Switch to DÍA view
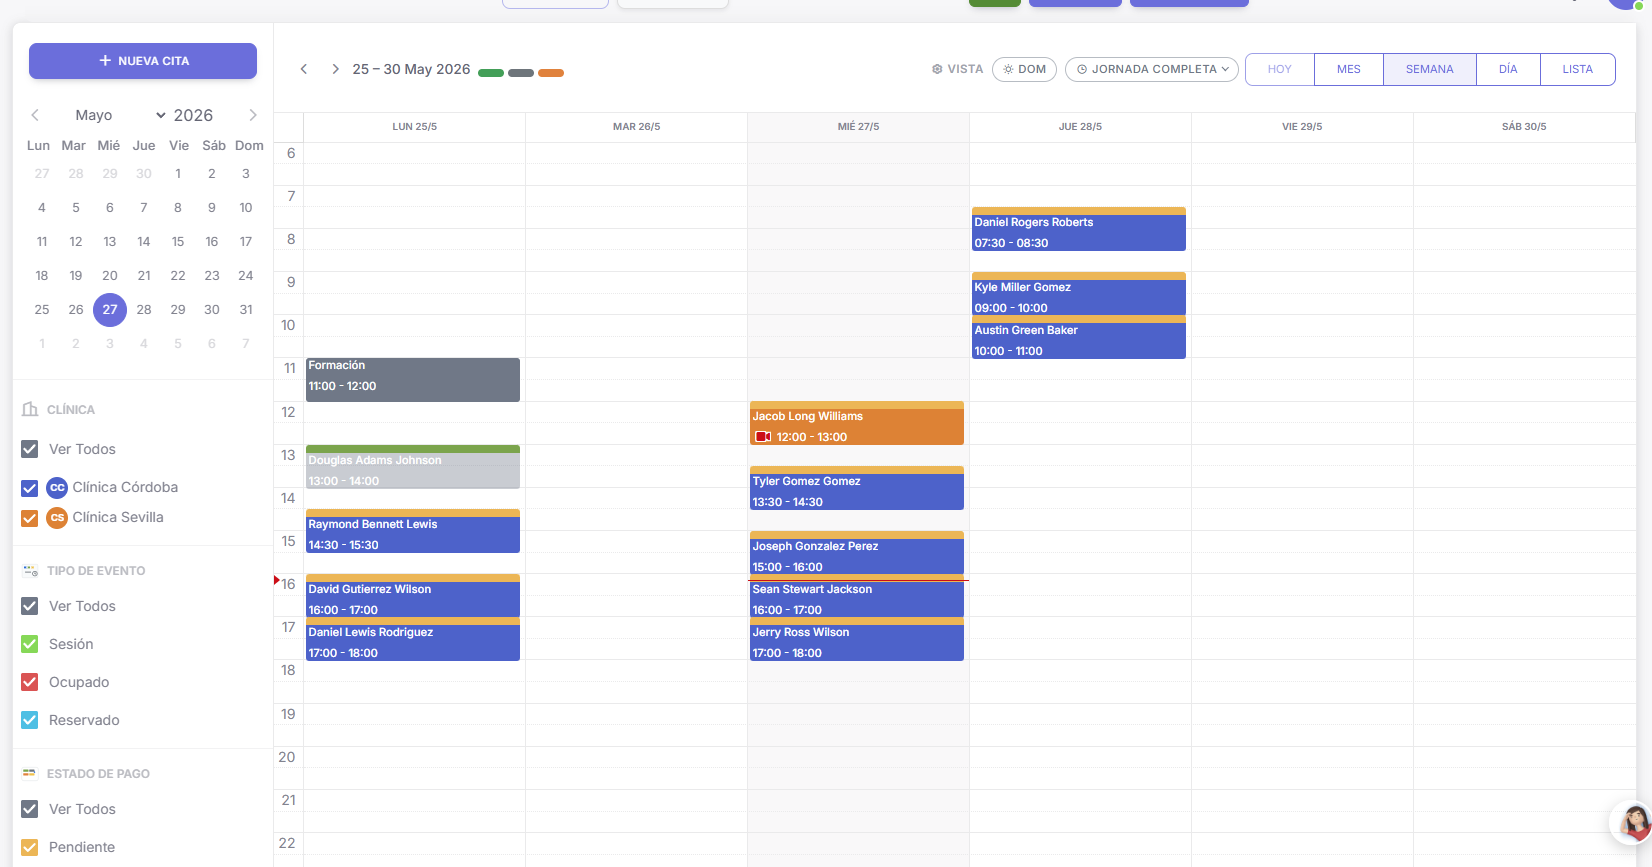The width and height of the screenshot is (1652, 867). (x=1508, y=69)
